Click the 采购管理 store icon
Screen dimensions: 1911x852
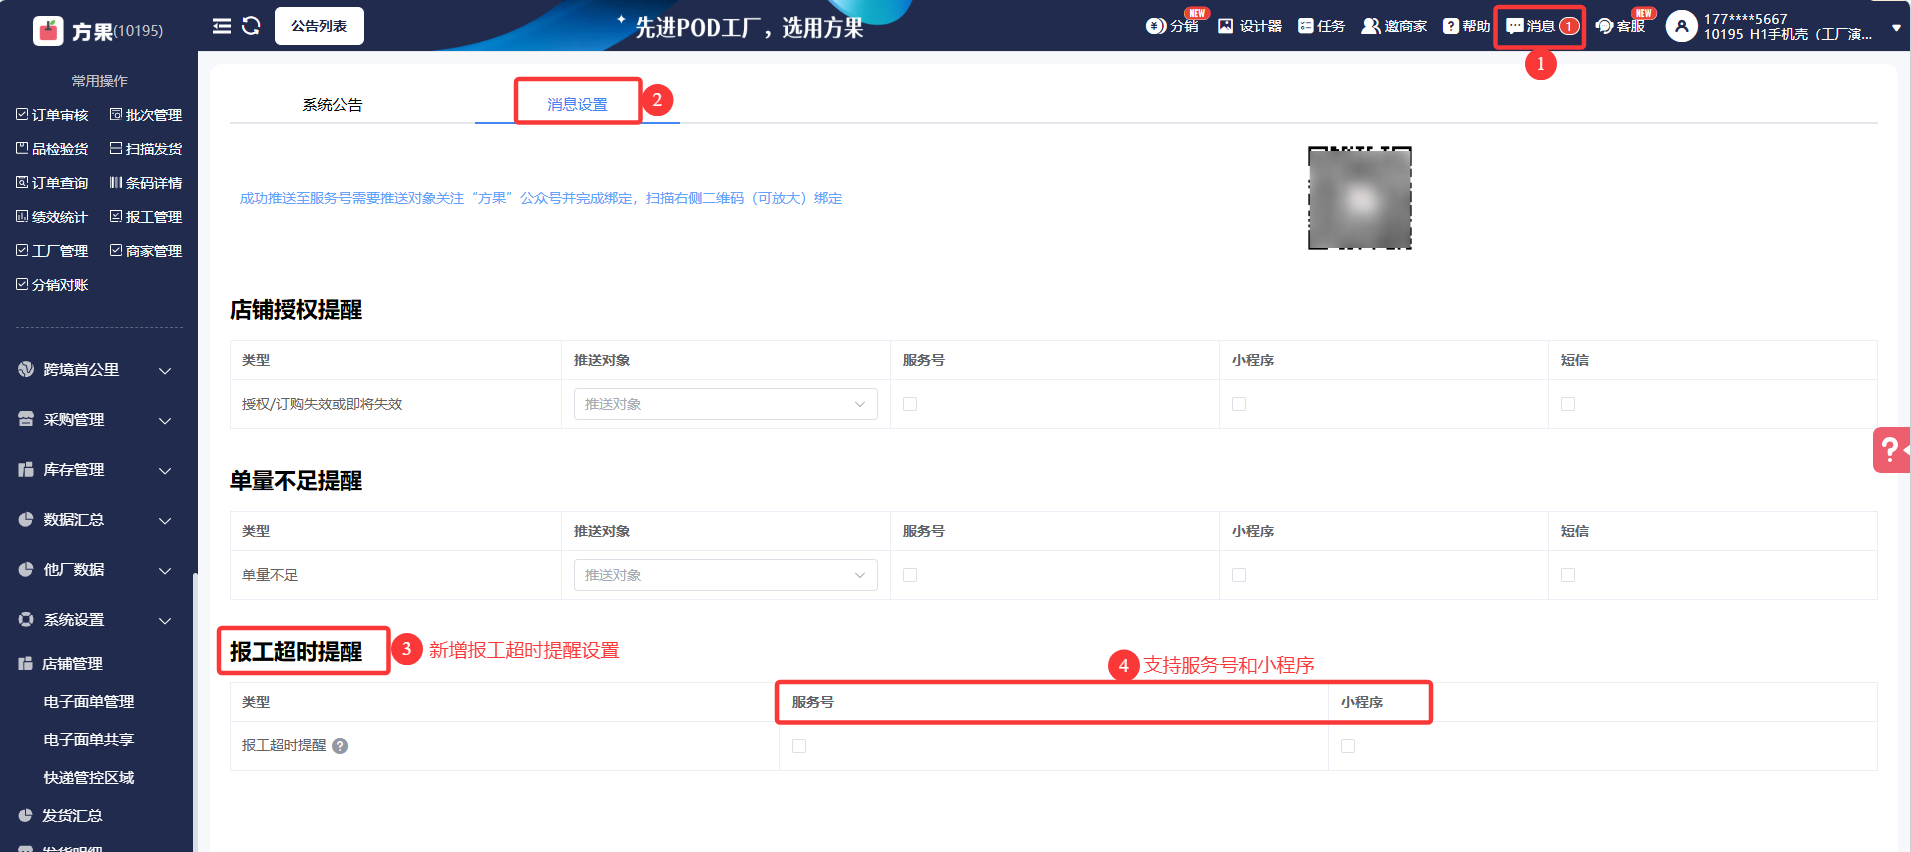26,419
